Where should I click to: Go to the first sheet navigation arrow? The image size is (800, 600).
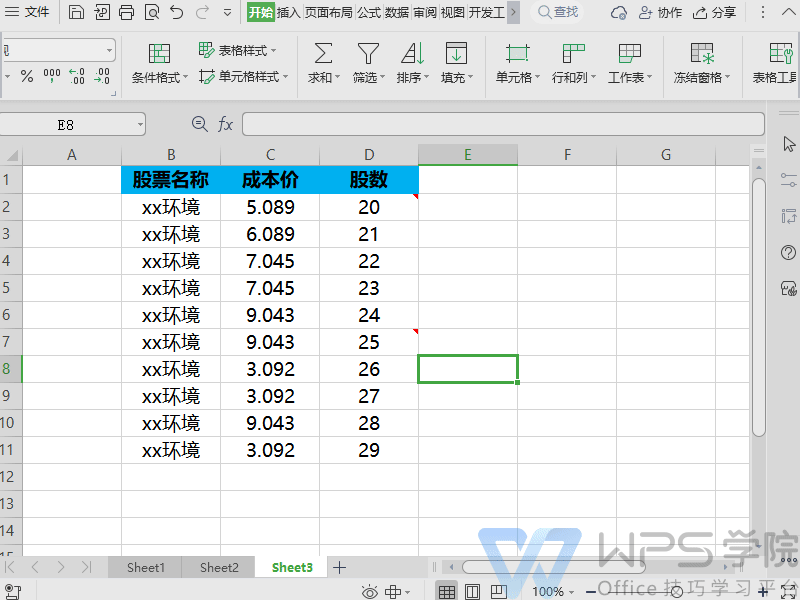coord(9,567)
